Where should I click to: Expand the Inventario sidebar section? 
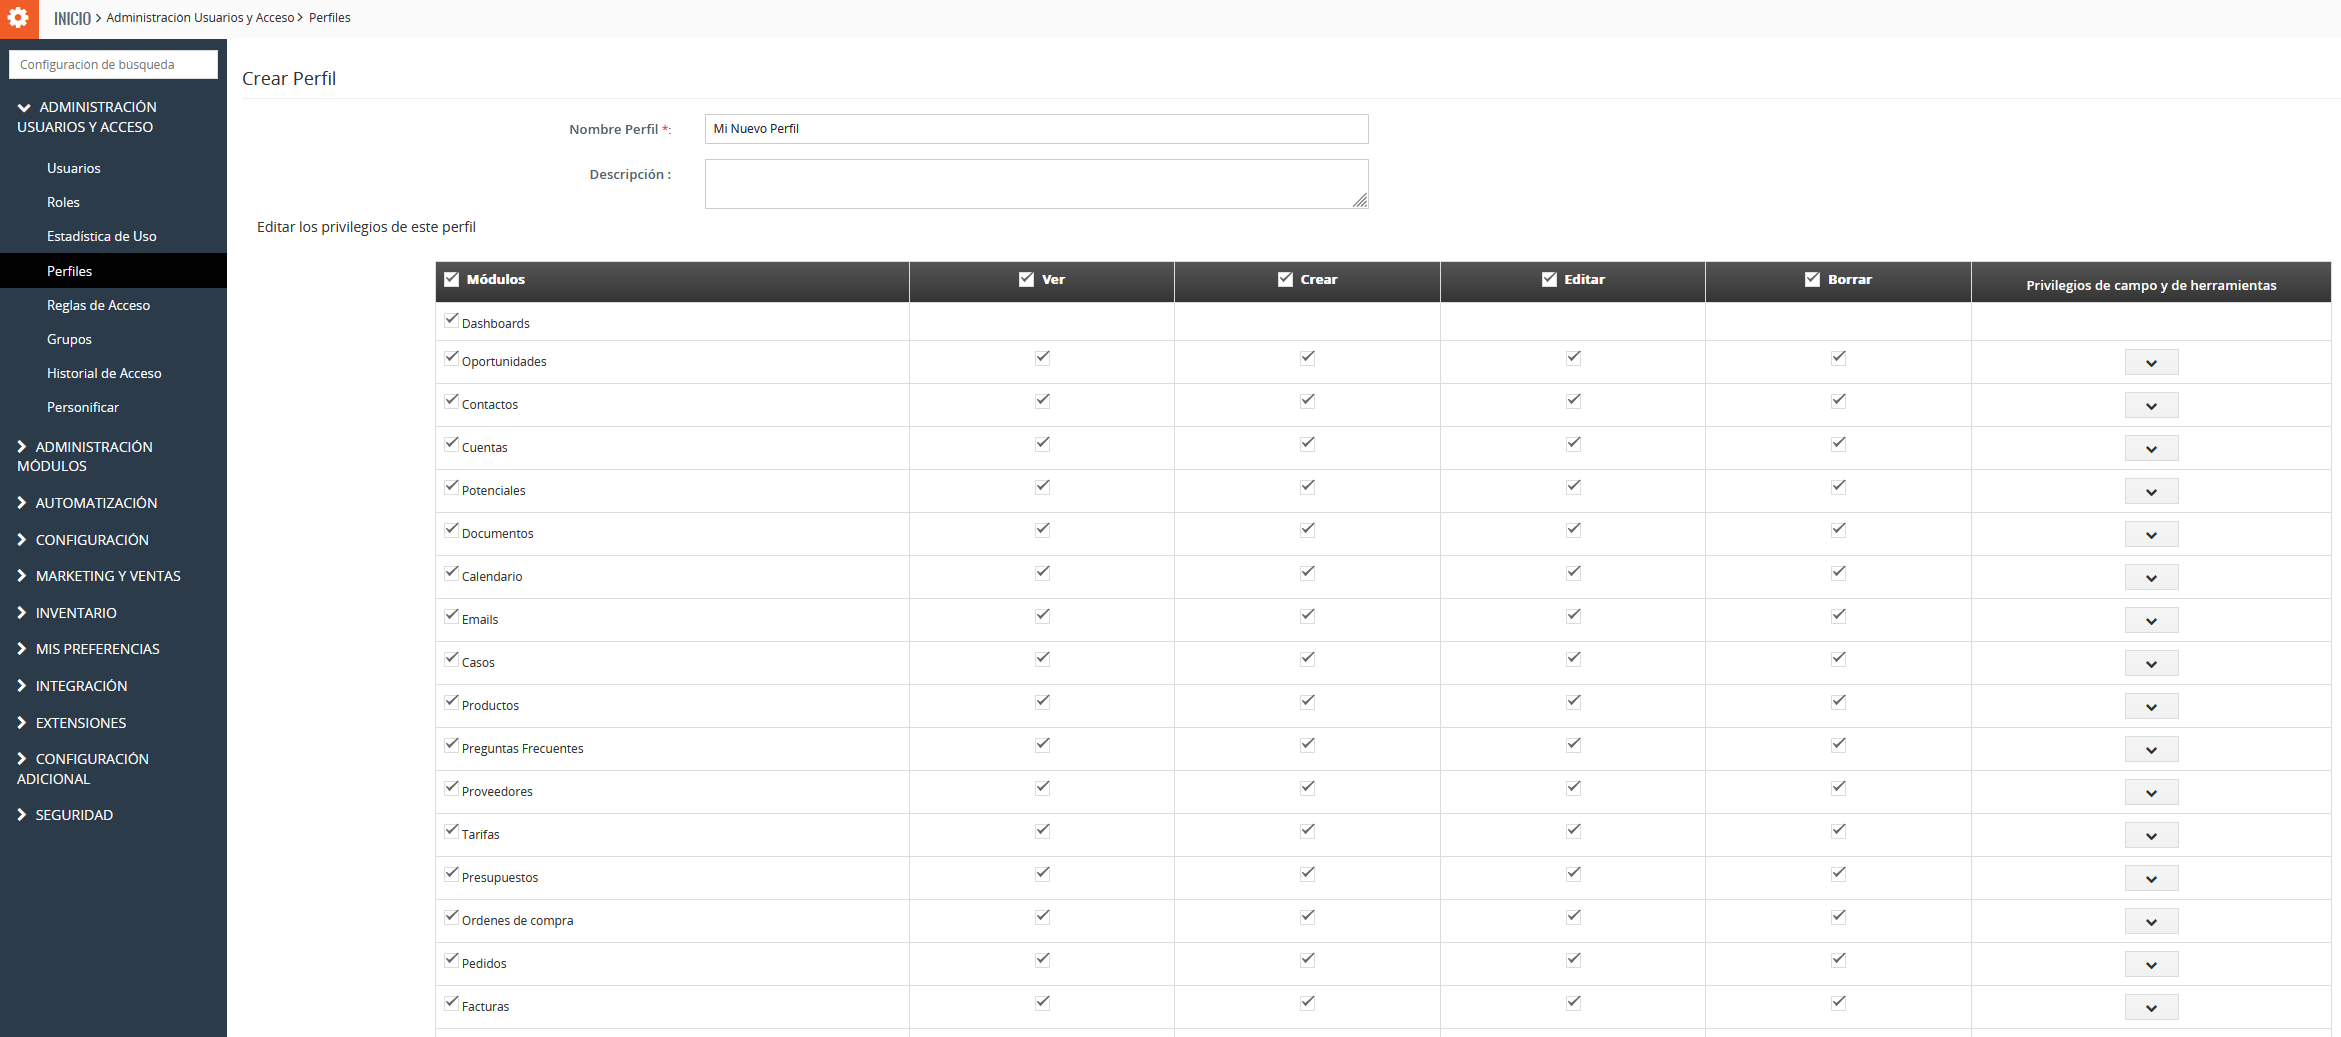67,613
